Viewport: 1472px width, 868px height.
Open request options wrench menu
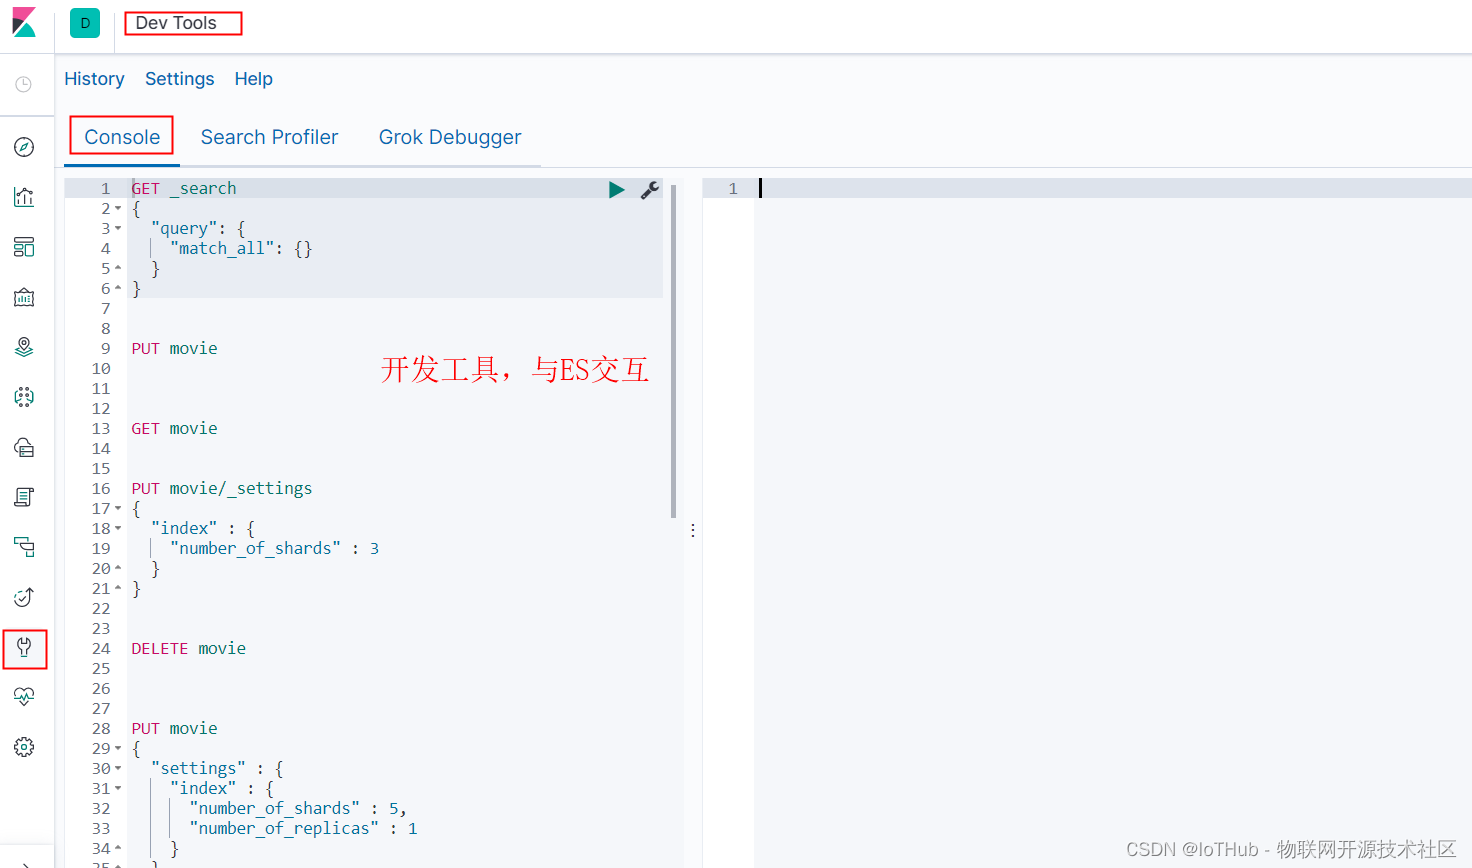pyautogui.click(x=650, y=190)
